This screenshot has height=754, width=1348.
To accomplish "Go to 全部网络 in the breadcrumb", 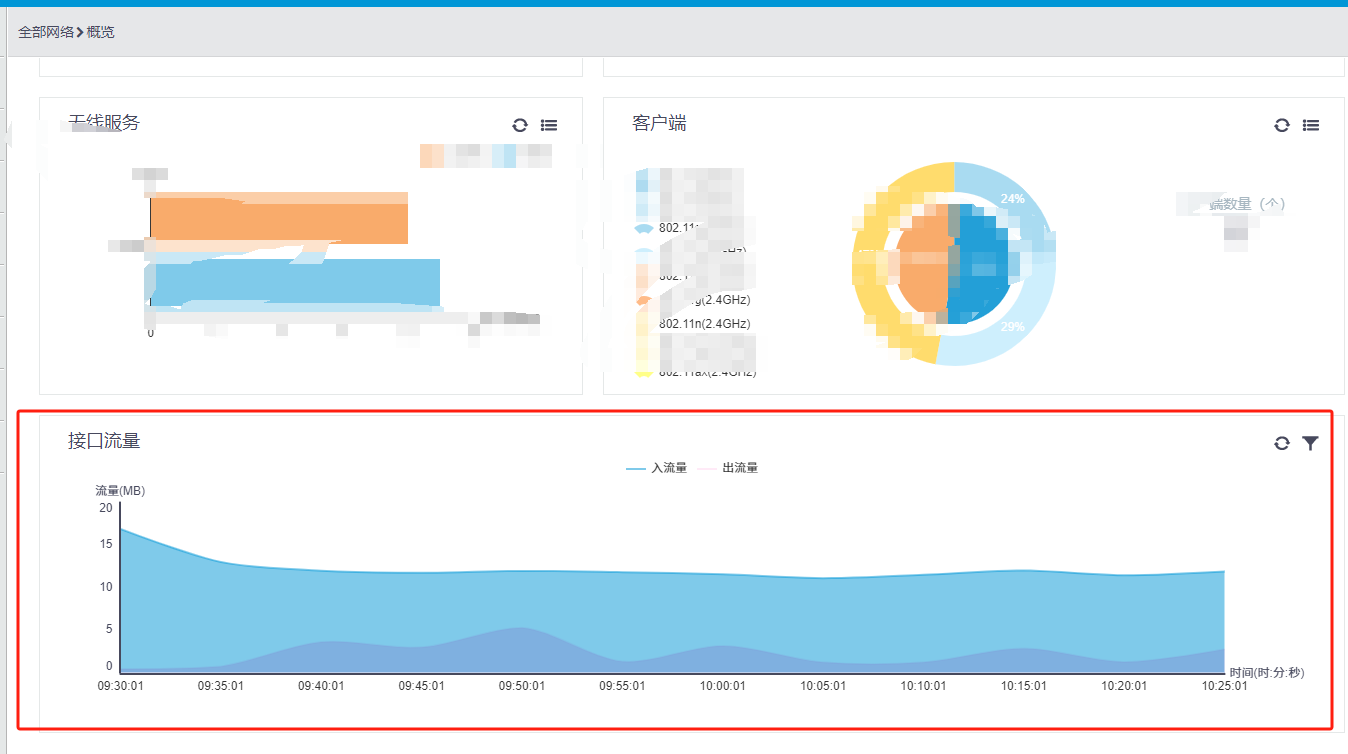I will (46, 32).
